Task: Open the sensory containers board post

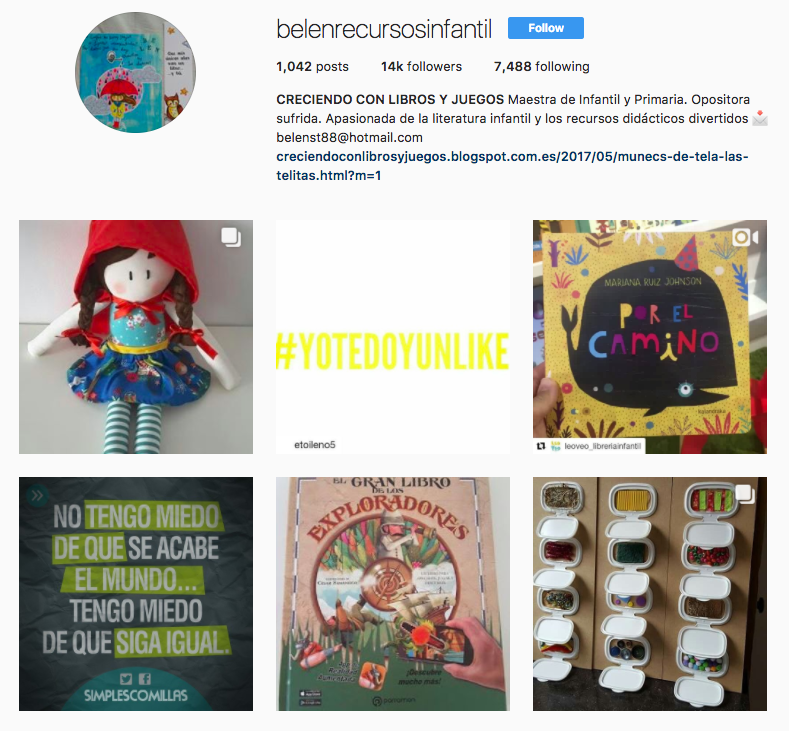Action: click(x=650, y=594)
